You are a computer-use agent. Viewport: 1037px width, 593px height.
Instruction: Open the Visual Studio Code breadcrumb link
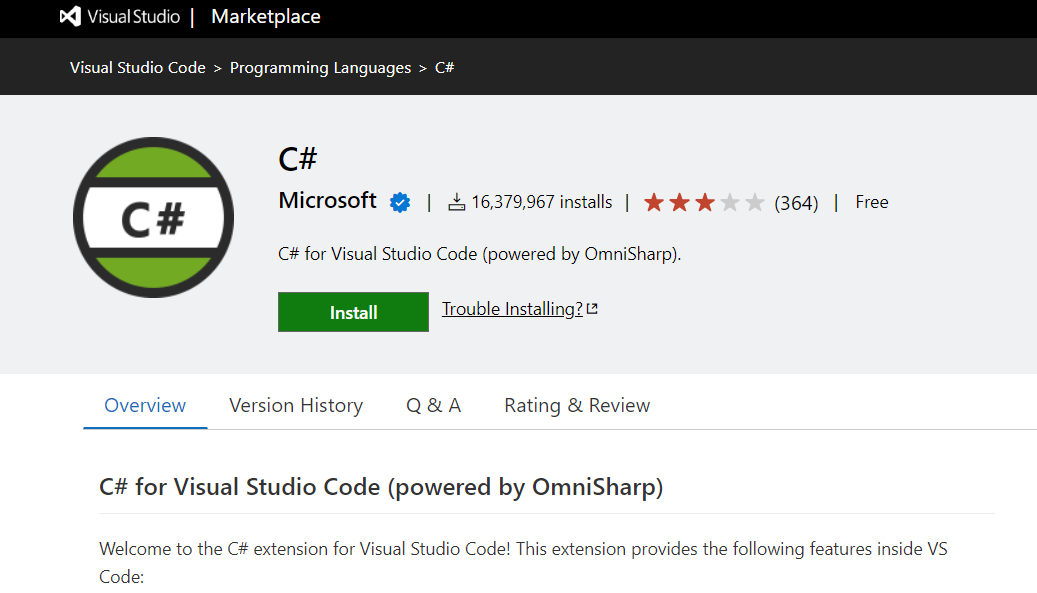tap(138, 67)
